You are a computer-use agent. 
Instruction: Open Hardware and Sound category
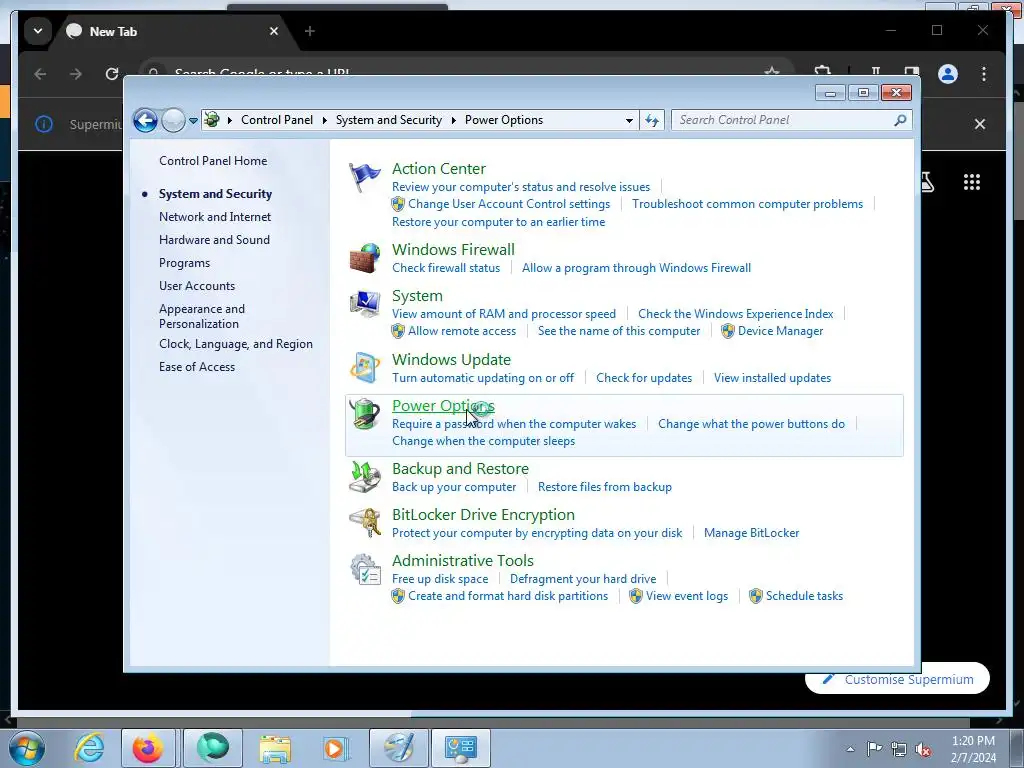[214, 240]
